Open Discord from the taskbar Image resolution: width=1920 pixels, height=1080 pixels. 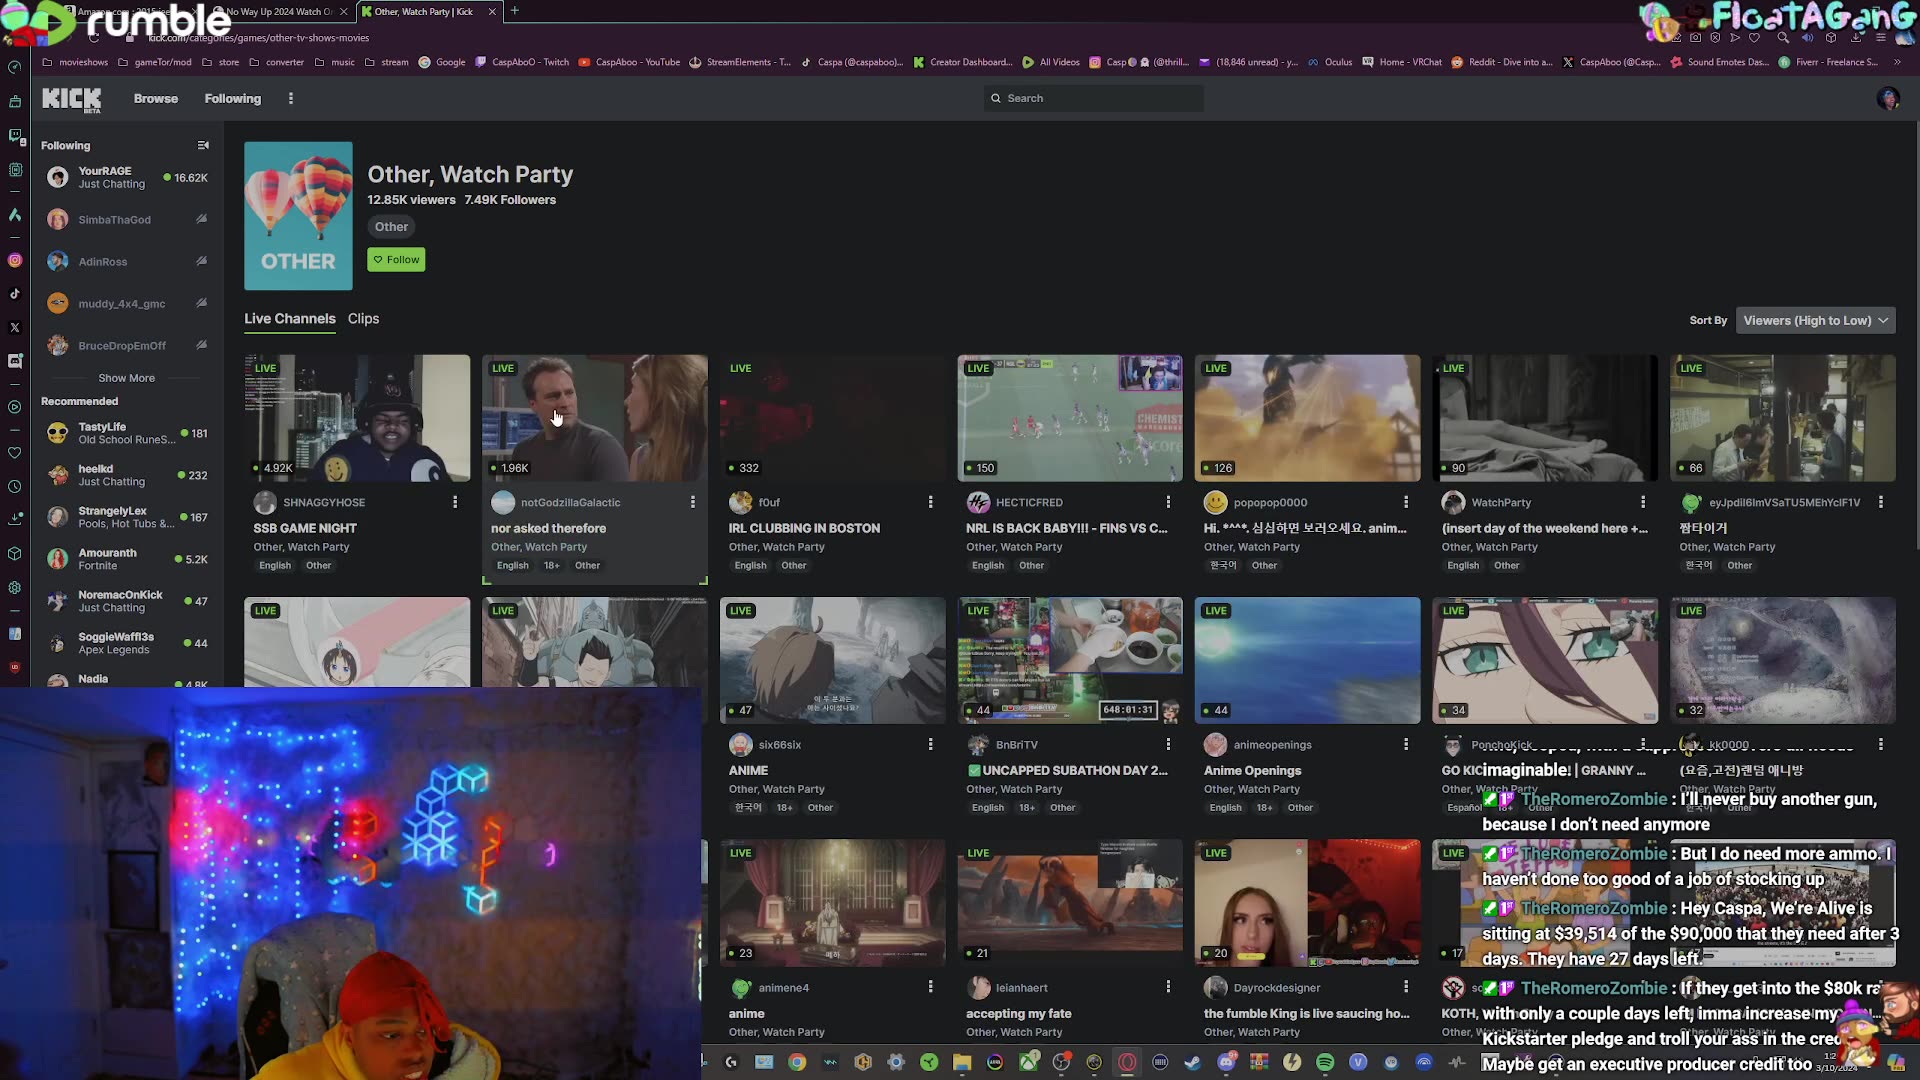[x=1226, y=1062]
